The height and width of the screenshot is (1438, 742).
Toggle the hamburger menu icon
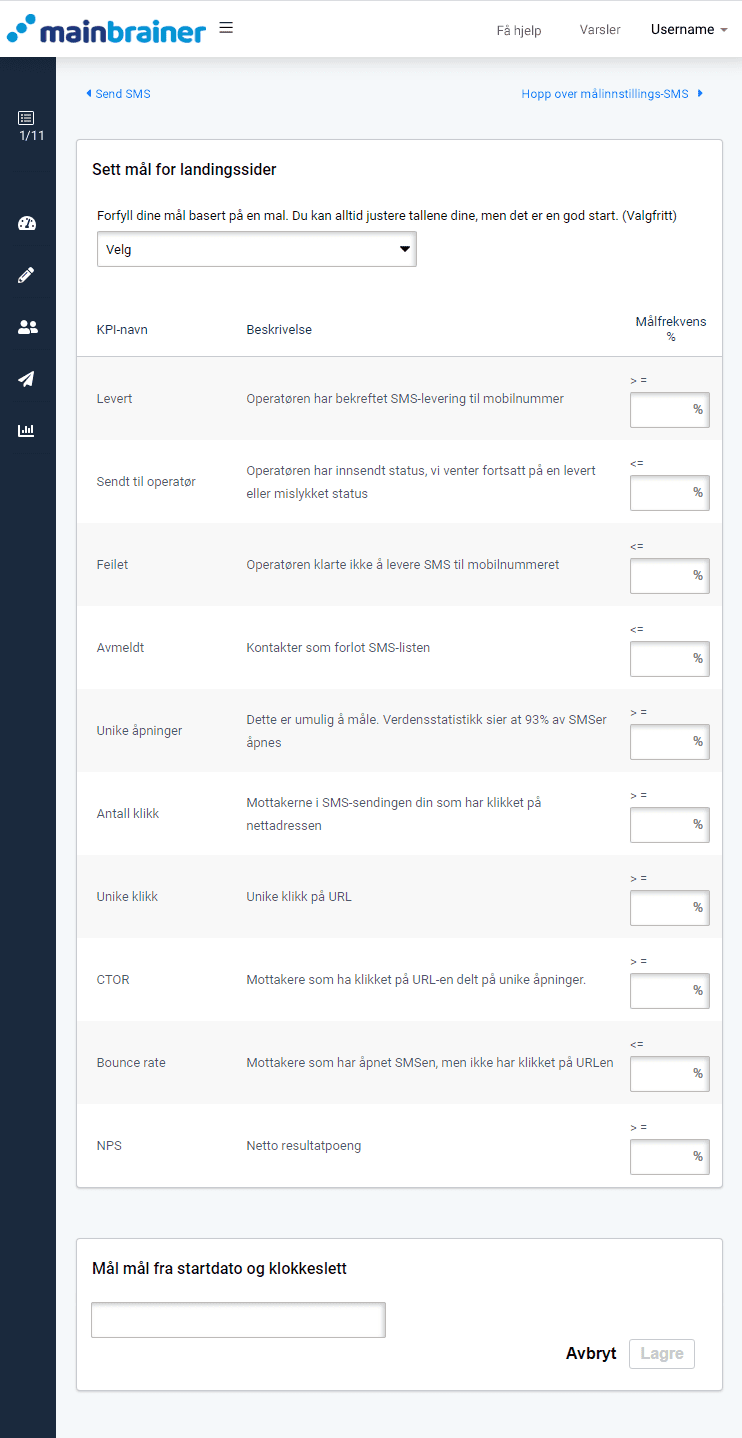click(x=226, y=28)
